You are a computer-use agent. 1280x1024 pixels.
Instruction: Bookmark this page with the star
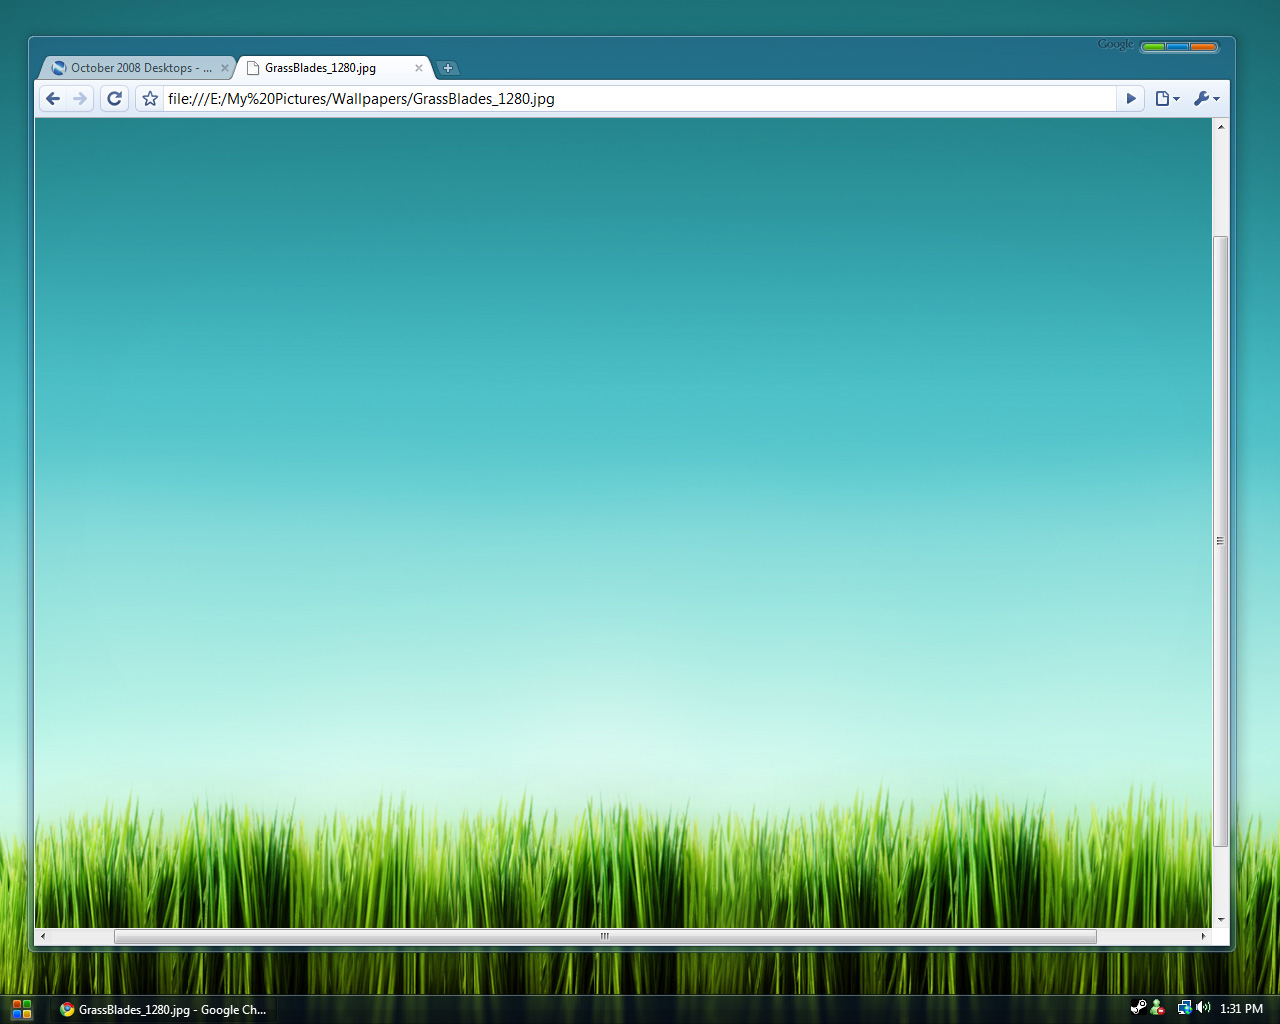click(150, 98)
